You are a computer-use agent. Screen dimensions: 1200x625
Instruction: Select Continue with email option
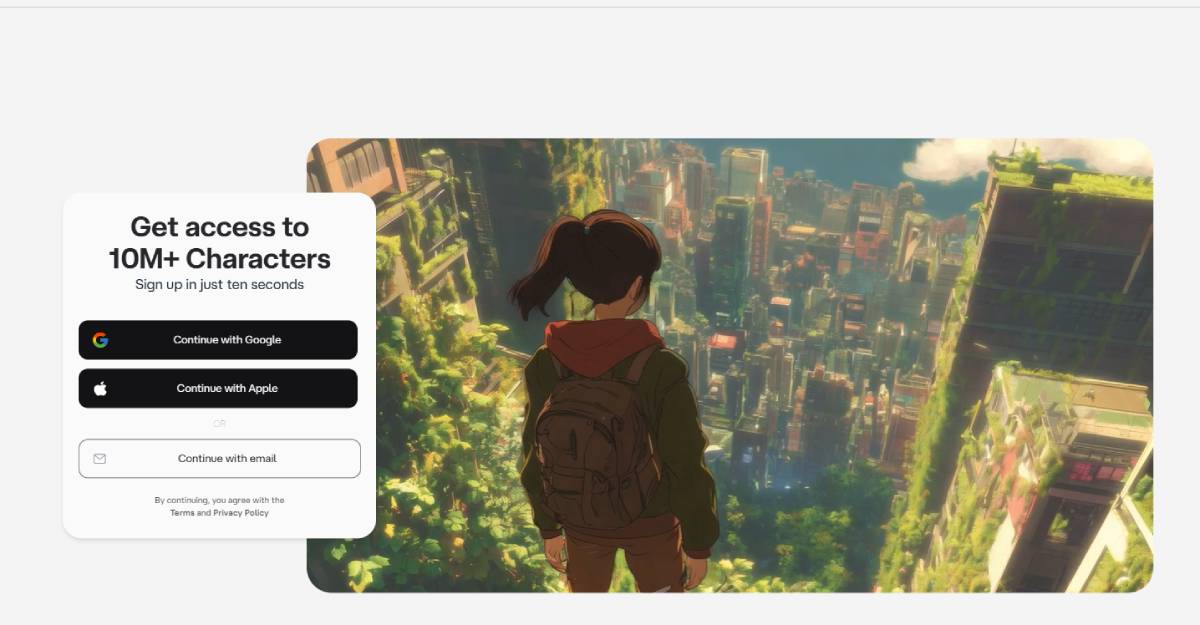[x=219, y=458]
